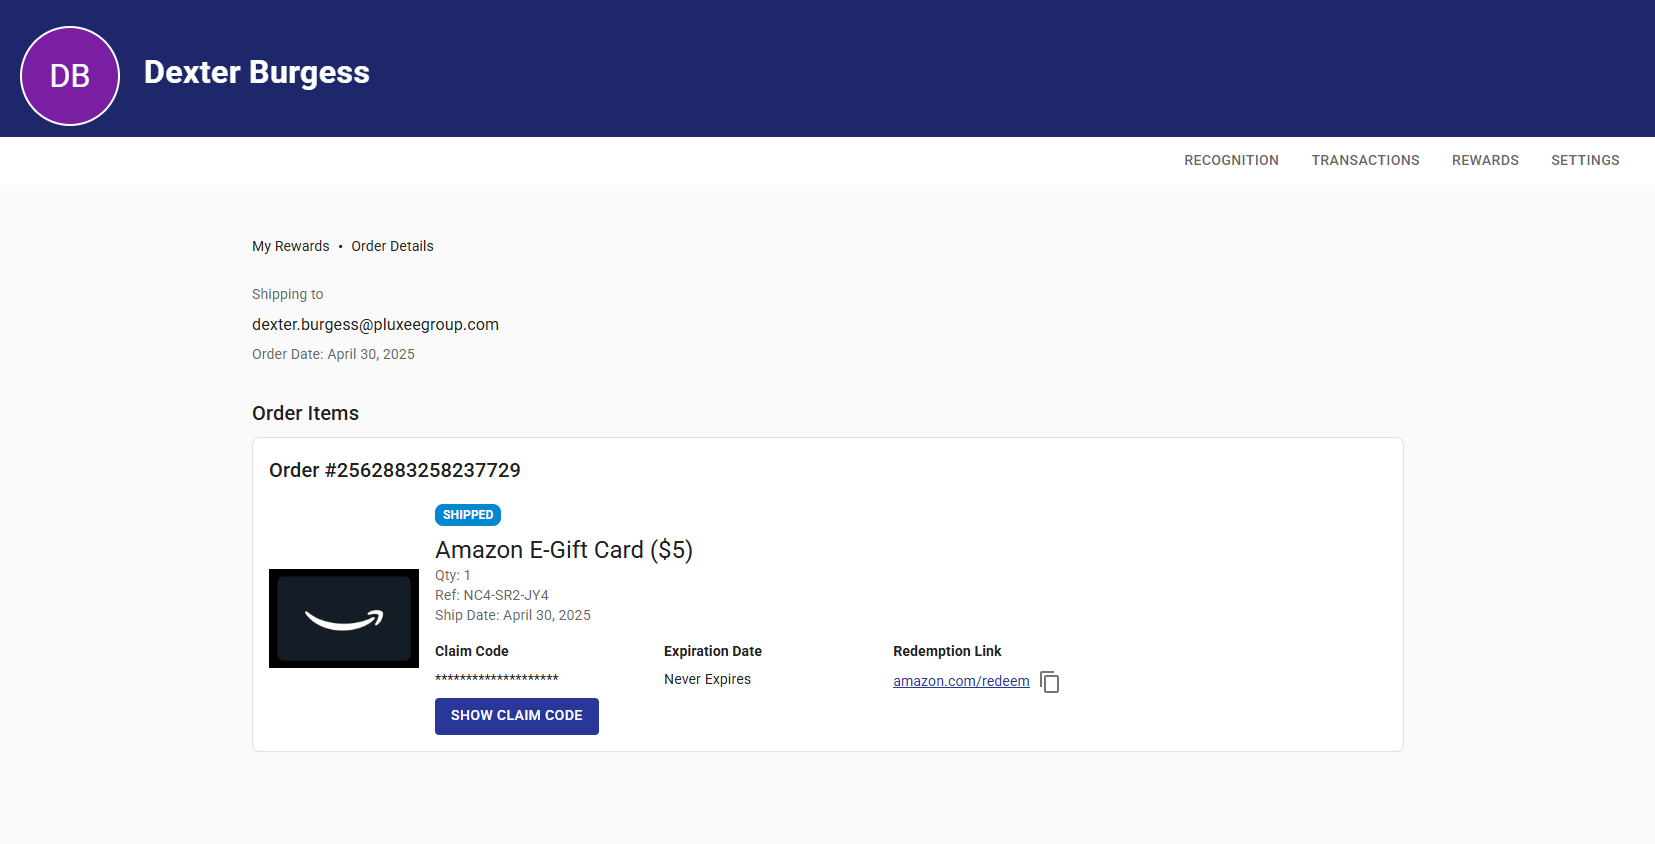
Task: Click the Amazon gift card thumbnail
Action: tap(344, 618)
